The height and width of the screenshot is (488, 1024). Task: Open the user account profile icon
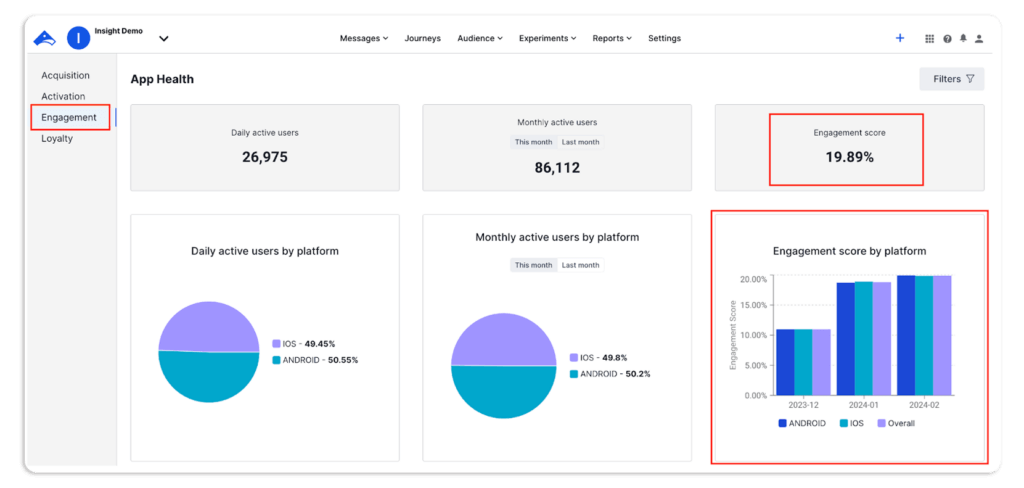[x=979, y=39]
